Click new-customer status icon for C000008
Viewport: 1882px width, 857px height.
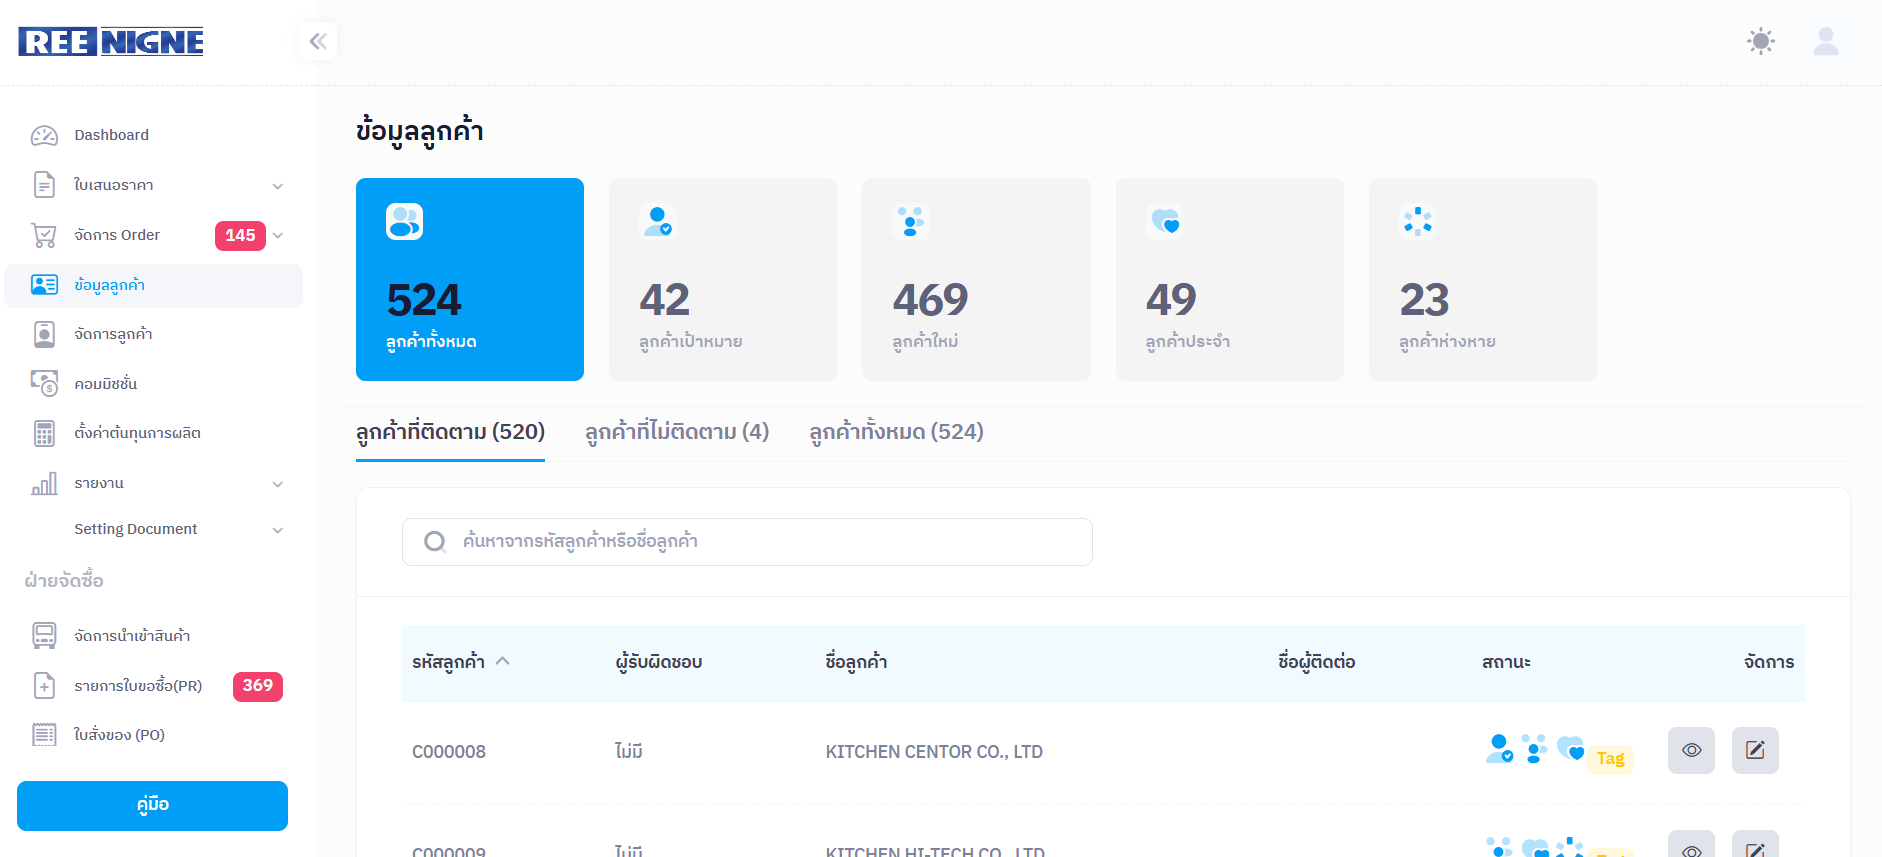pos(1534,749)
